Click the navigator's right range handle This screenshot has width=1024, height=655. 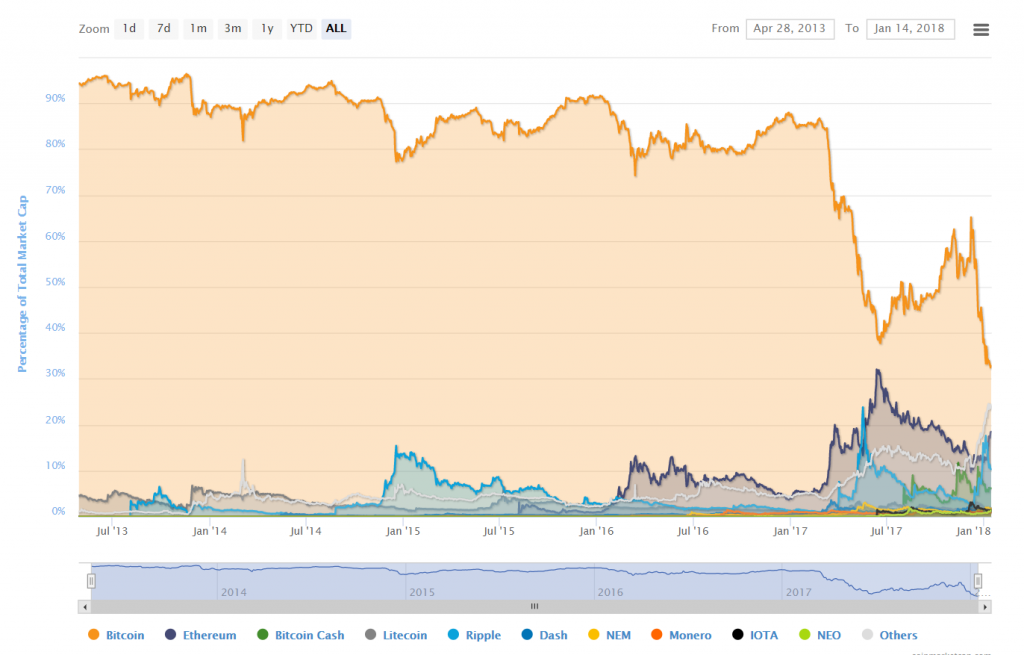tap(978, 581)
